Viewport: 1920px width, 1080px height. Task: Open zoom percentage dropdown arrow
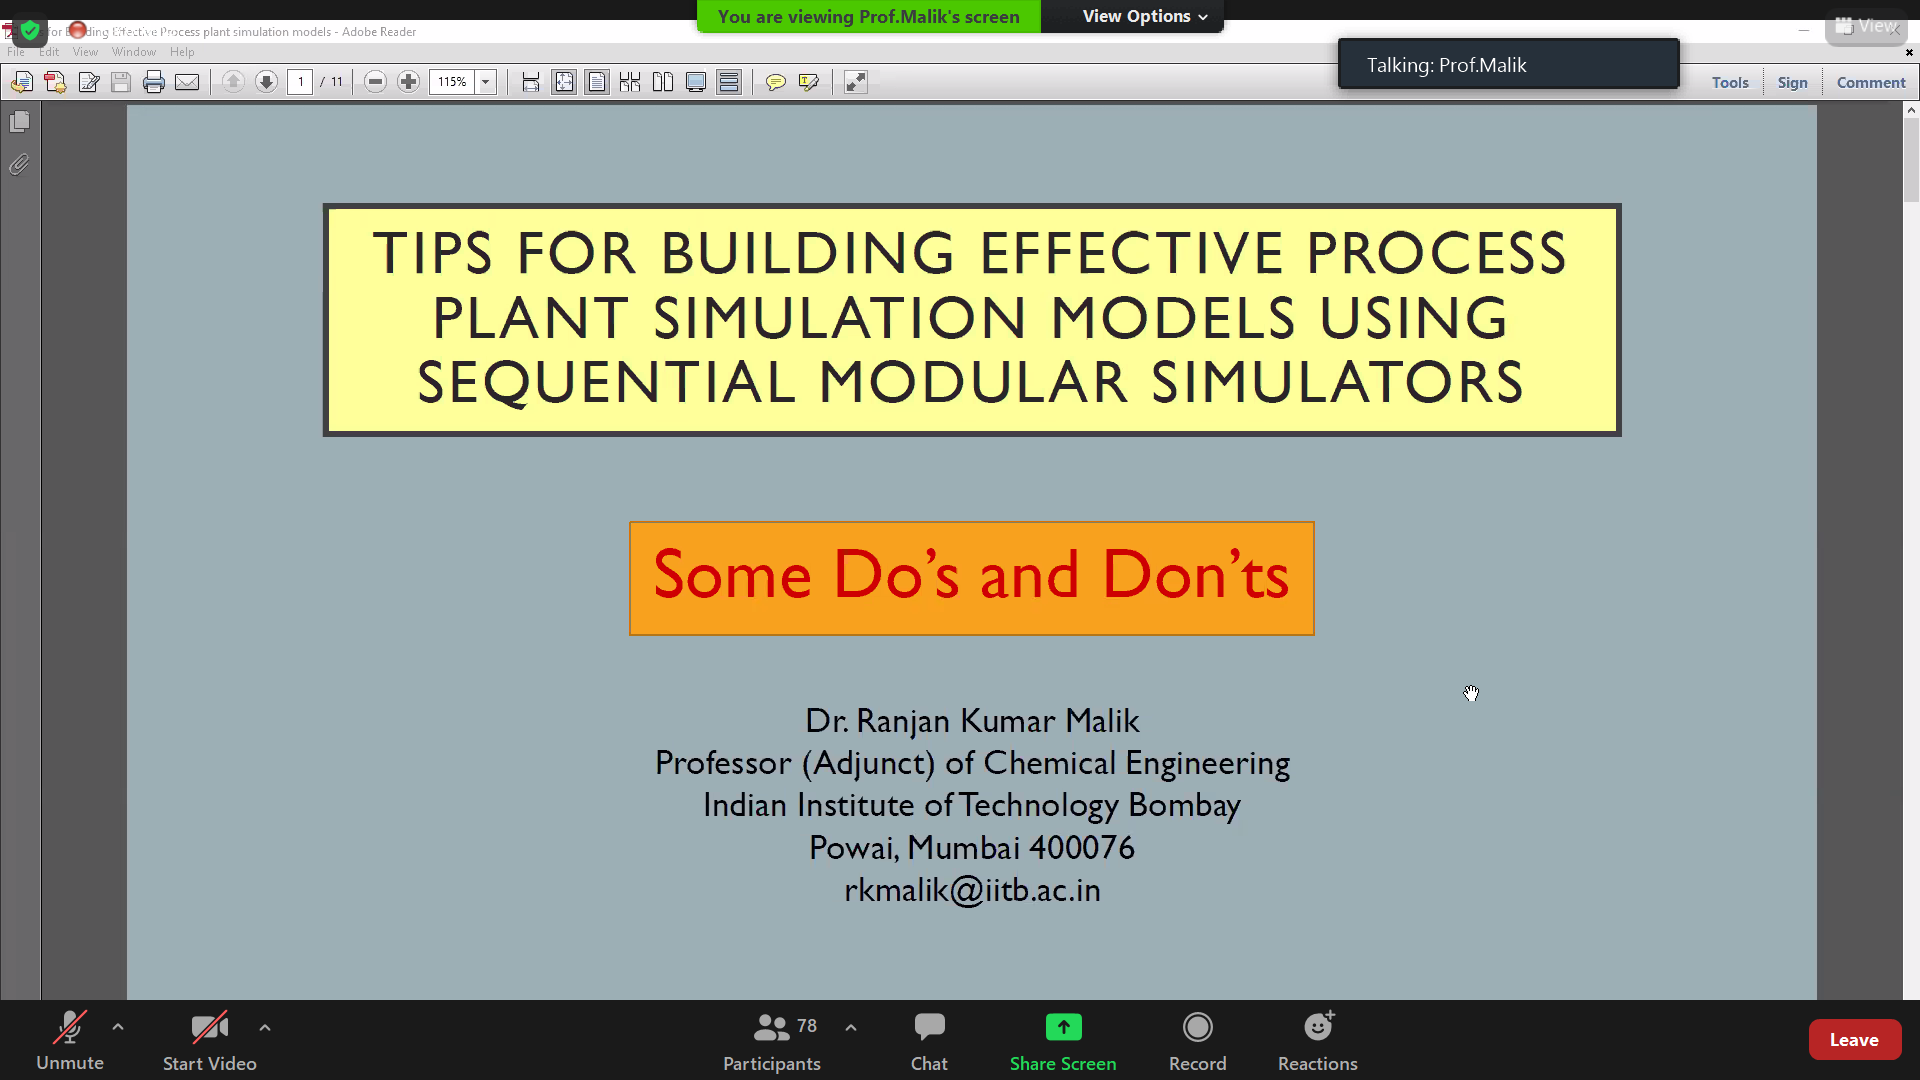pos(486,82)
